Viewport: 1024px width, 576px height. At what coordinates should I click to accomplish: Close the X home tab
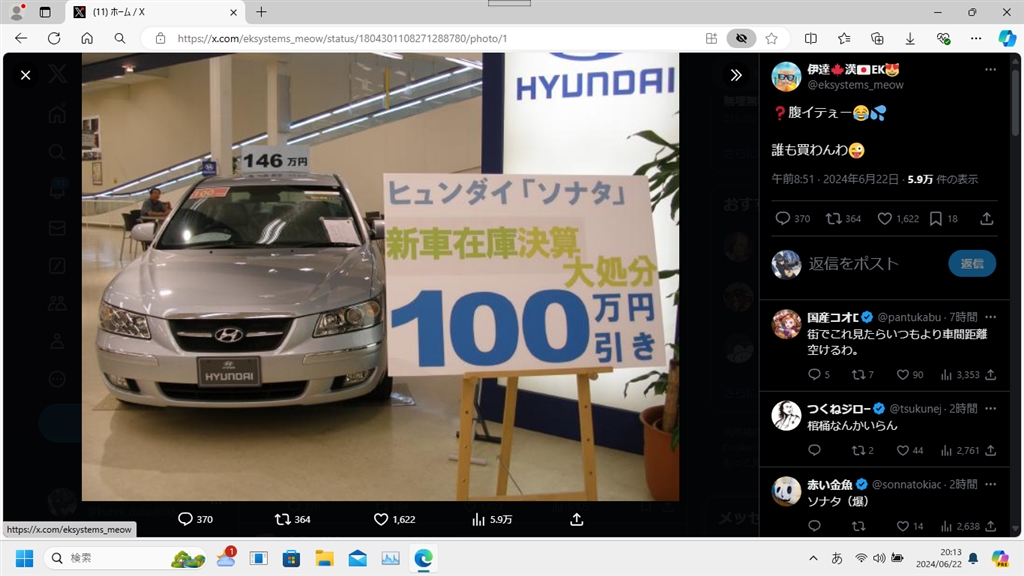click(233, 12)
